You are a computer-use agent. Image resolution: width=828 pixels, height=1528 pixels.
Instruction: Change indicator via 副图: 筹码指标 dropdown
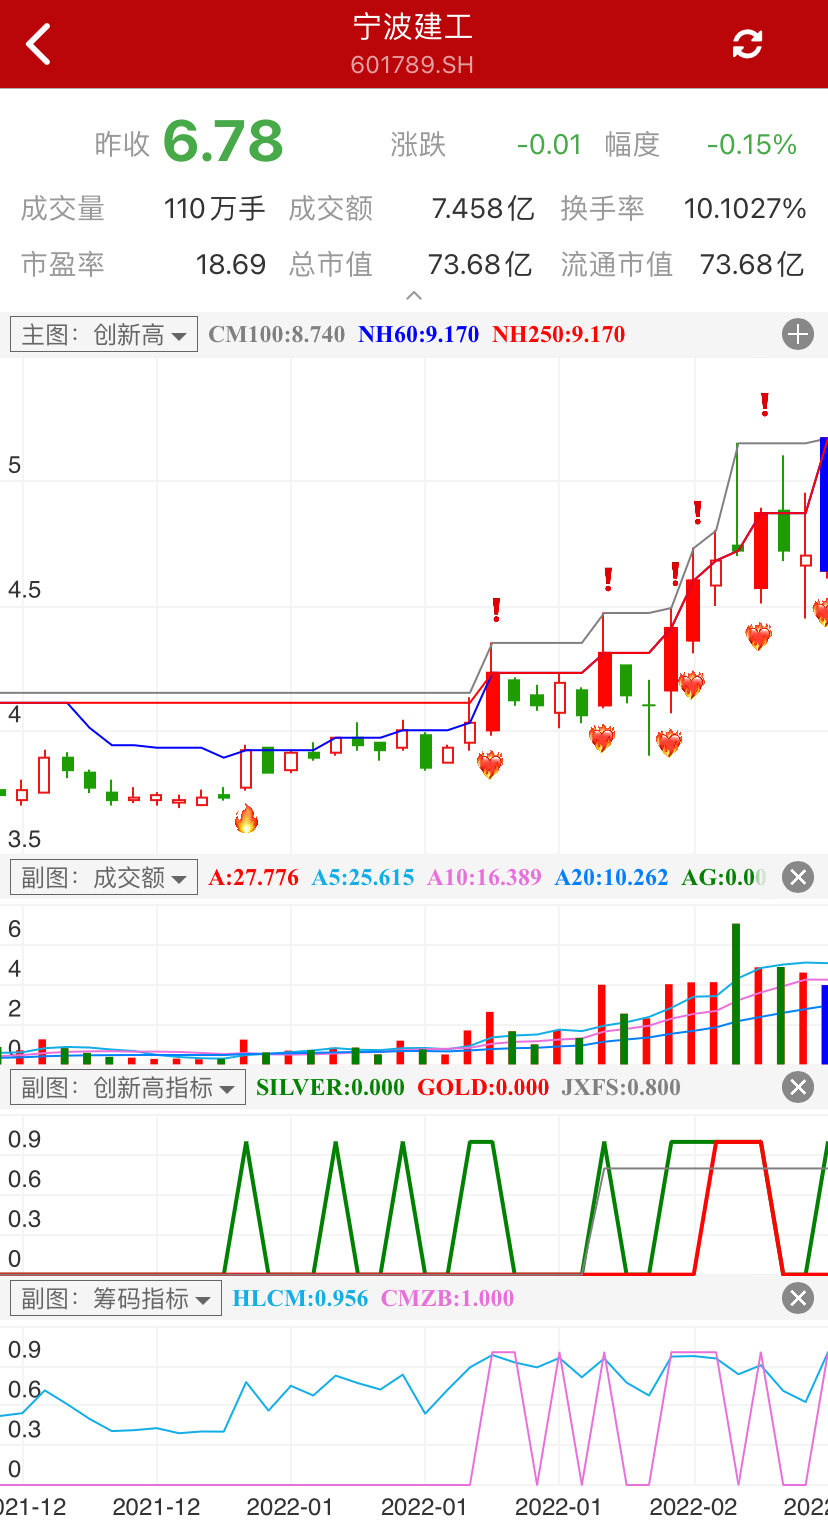point(116,1299)
